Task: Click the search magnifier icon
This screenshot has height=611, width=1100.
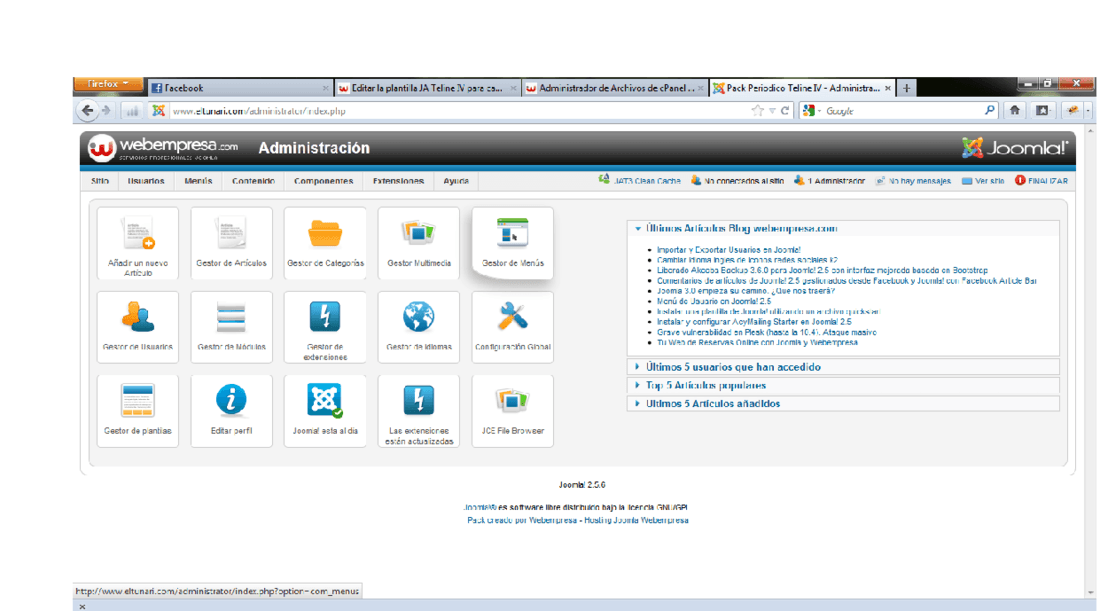Action: click(x=989, y=110)
